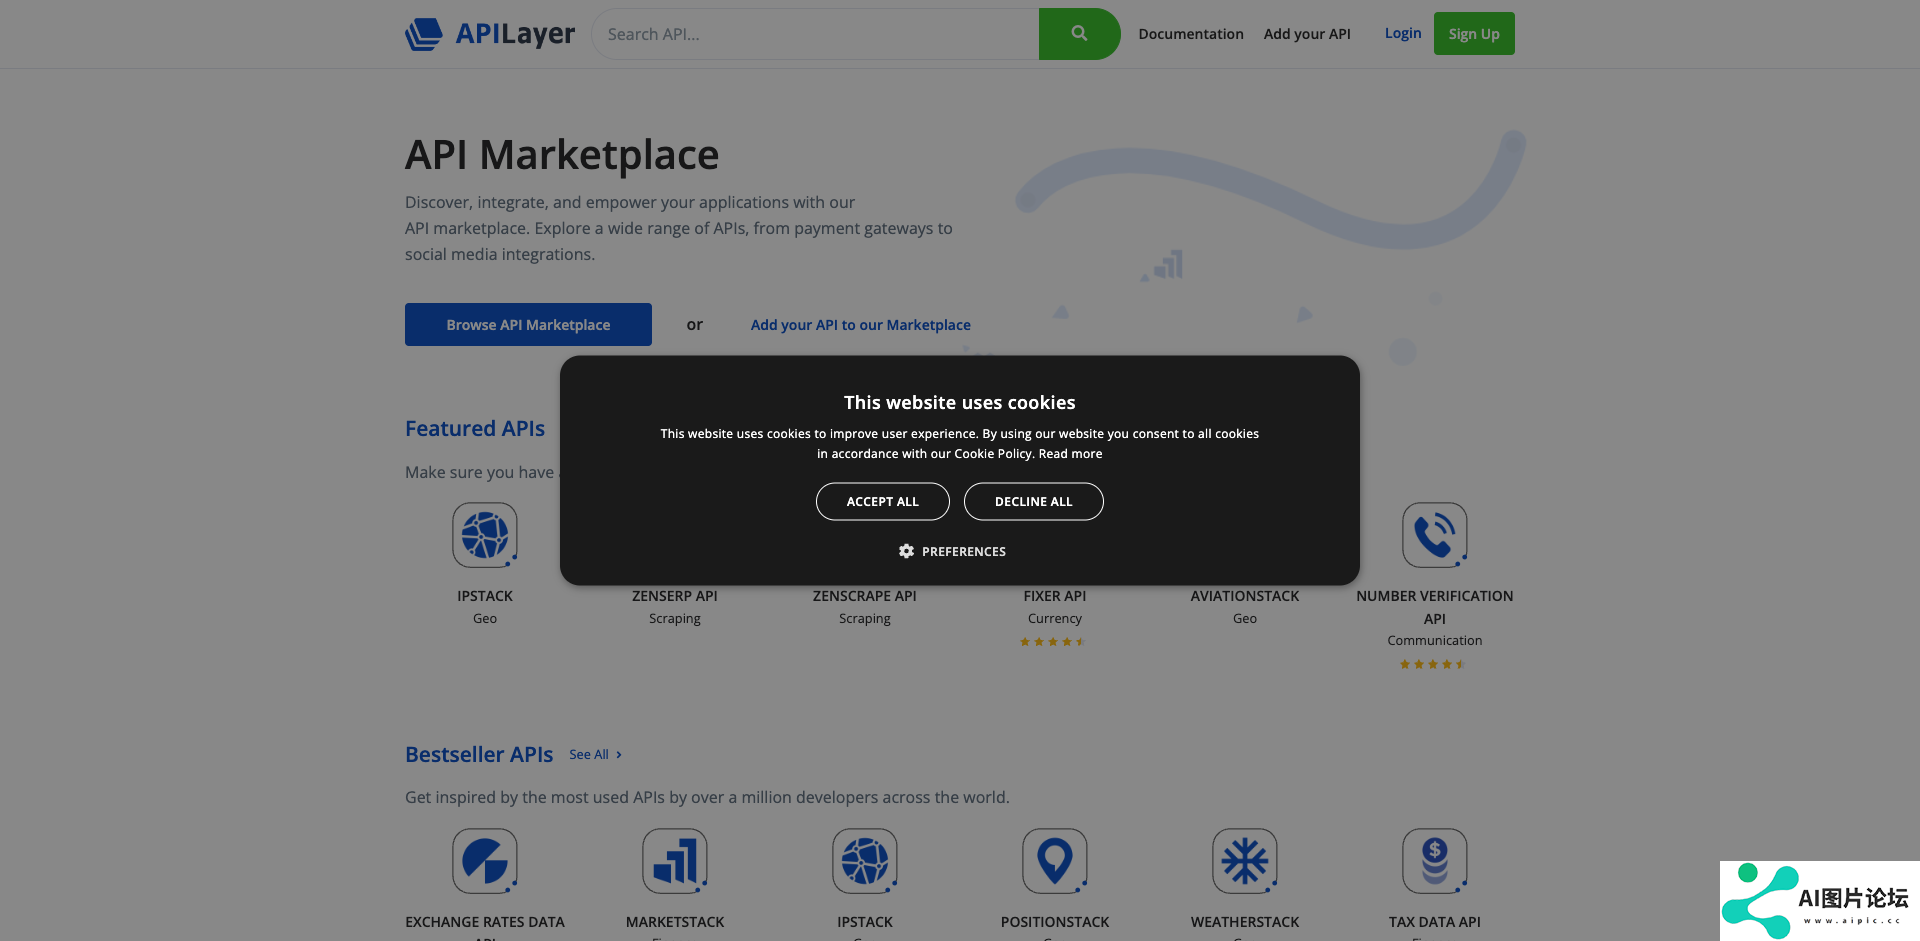Open the Weatherstack snowflake icon

click(x=1245, y=861)
